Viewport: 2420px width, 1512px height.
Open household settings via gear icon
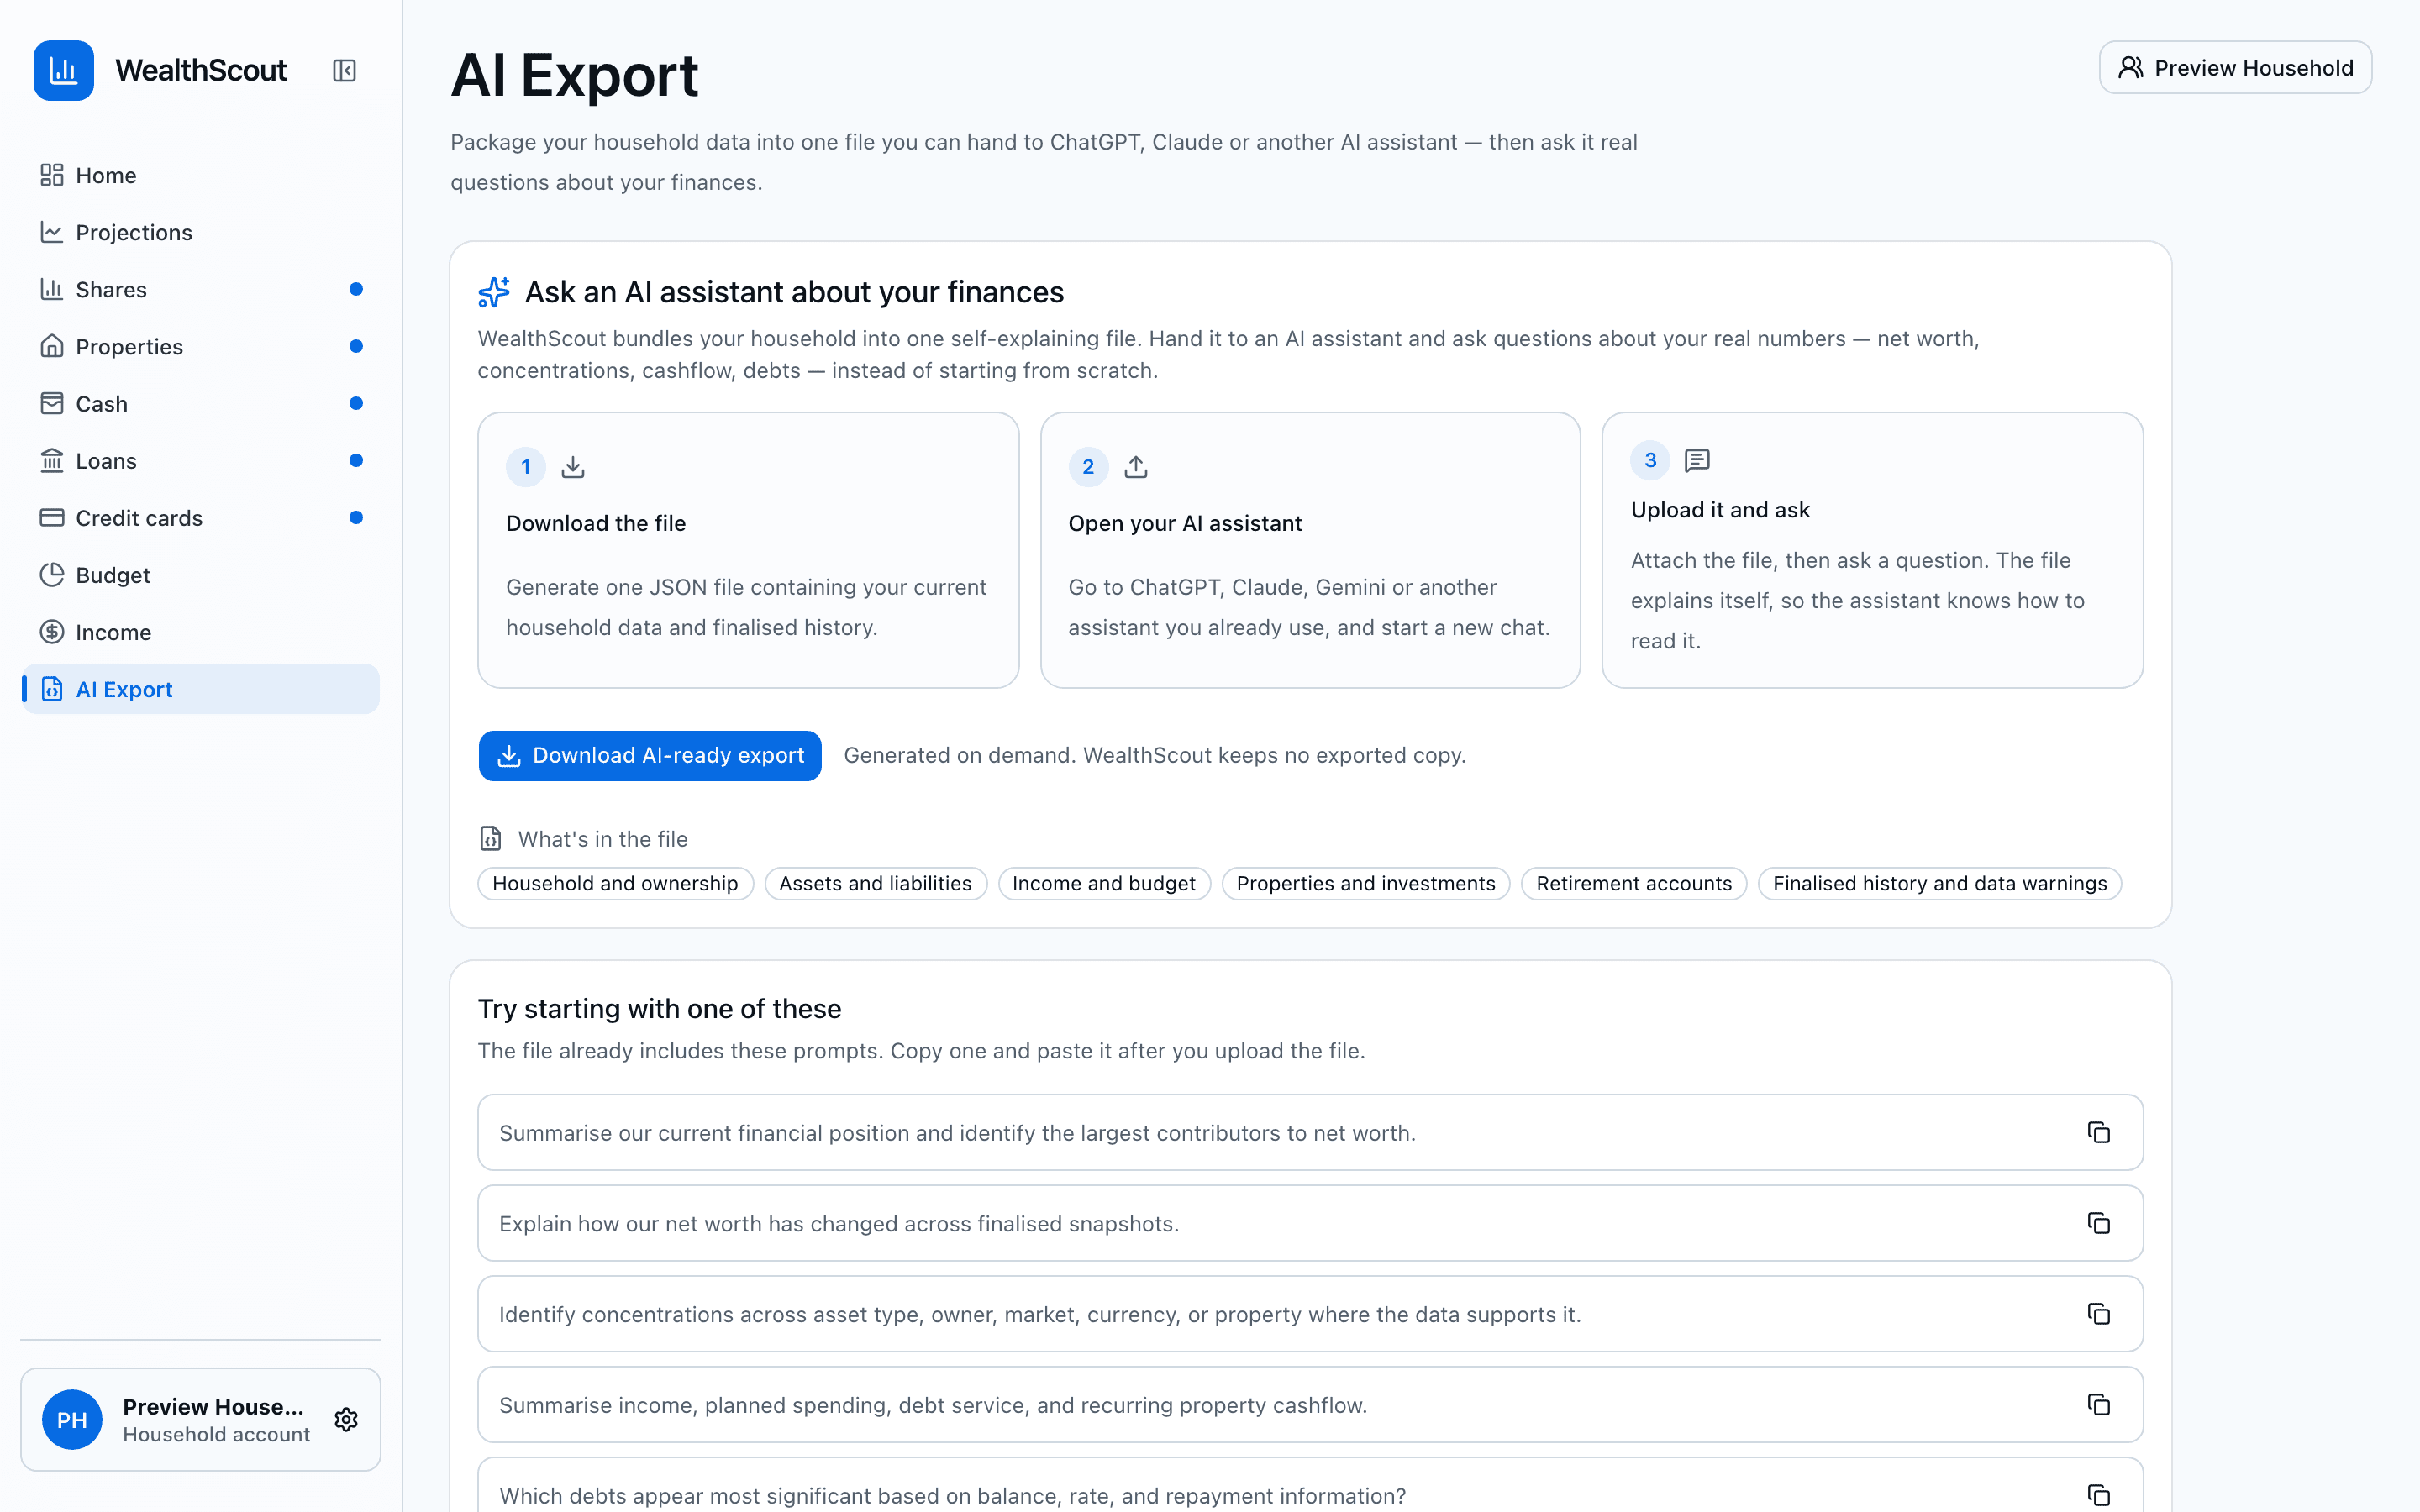click(346, 1419)
